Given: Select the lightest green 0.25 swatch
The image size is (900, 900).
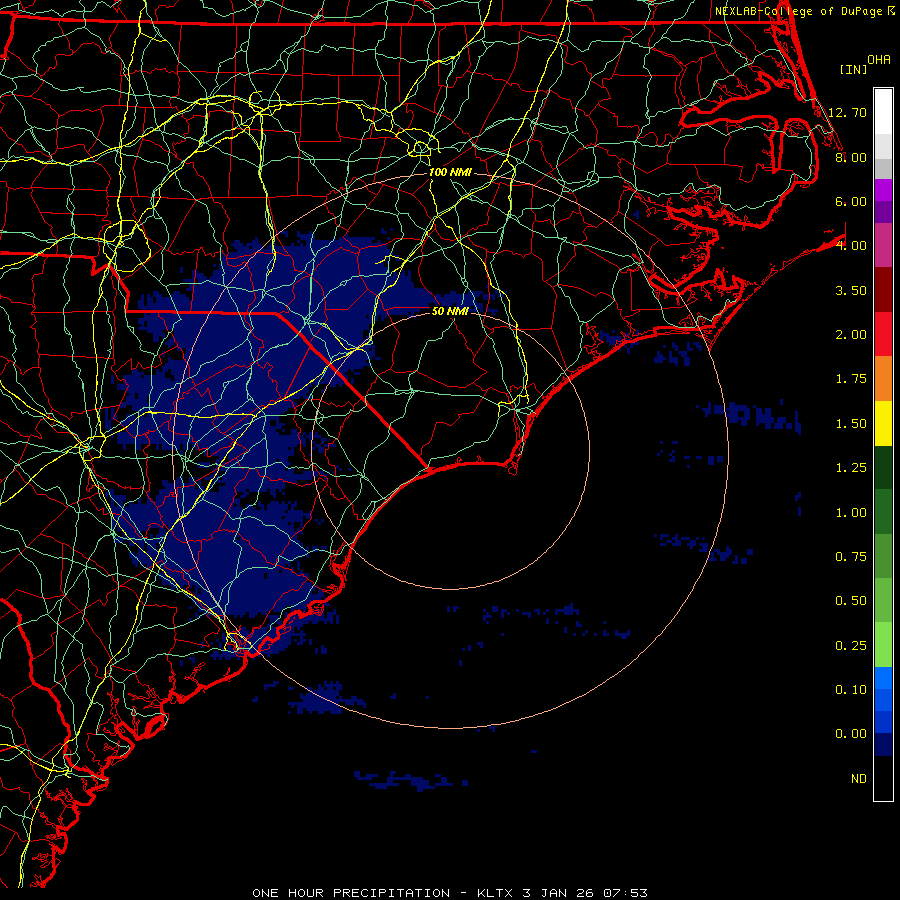Looking at the screenshot, I should point(883,645).
